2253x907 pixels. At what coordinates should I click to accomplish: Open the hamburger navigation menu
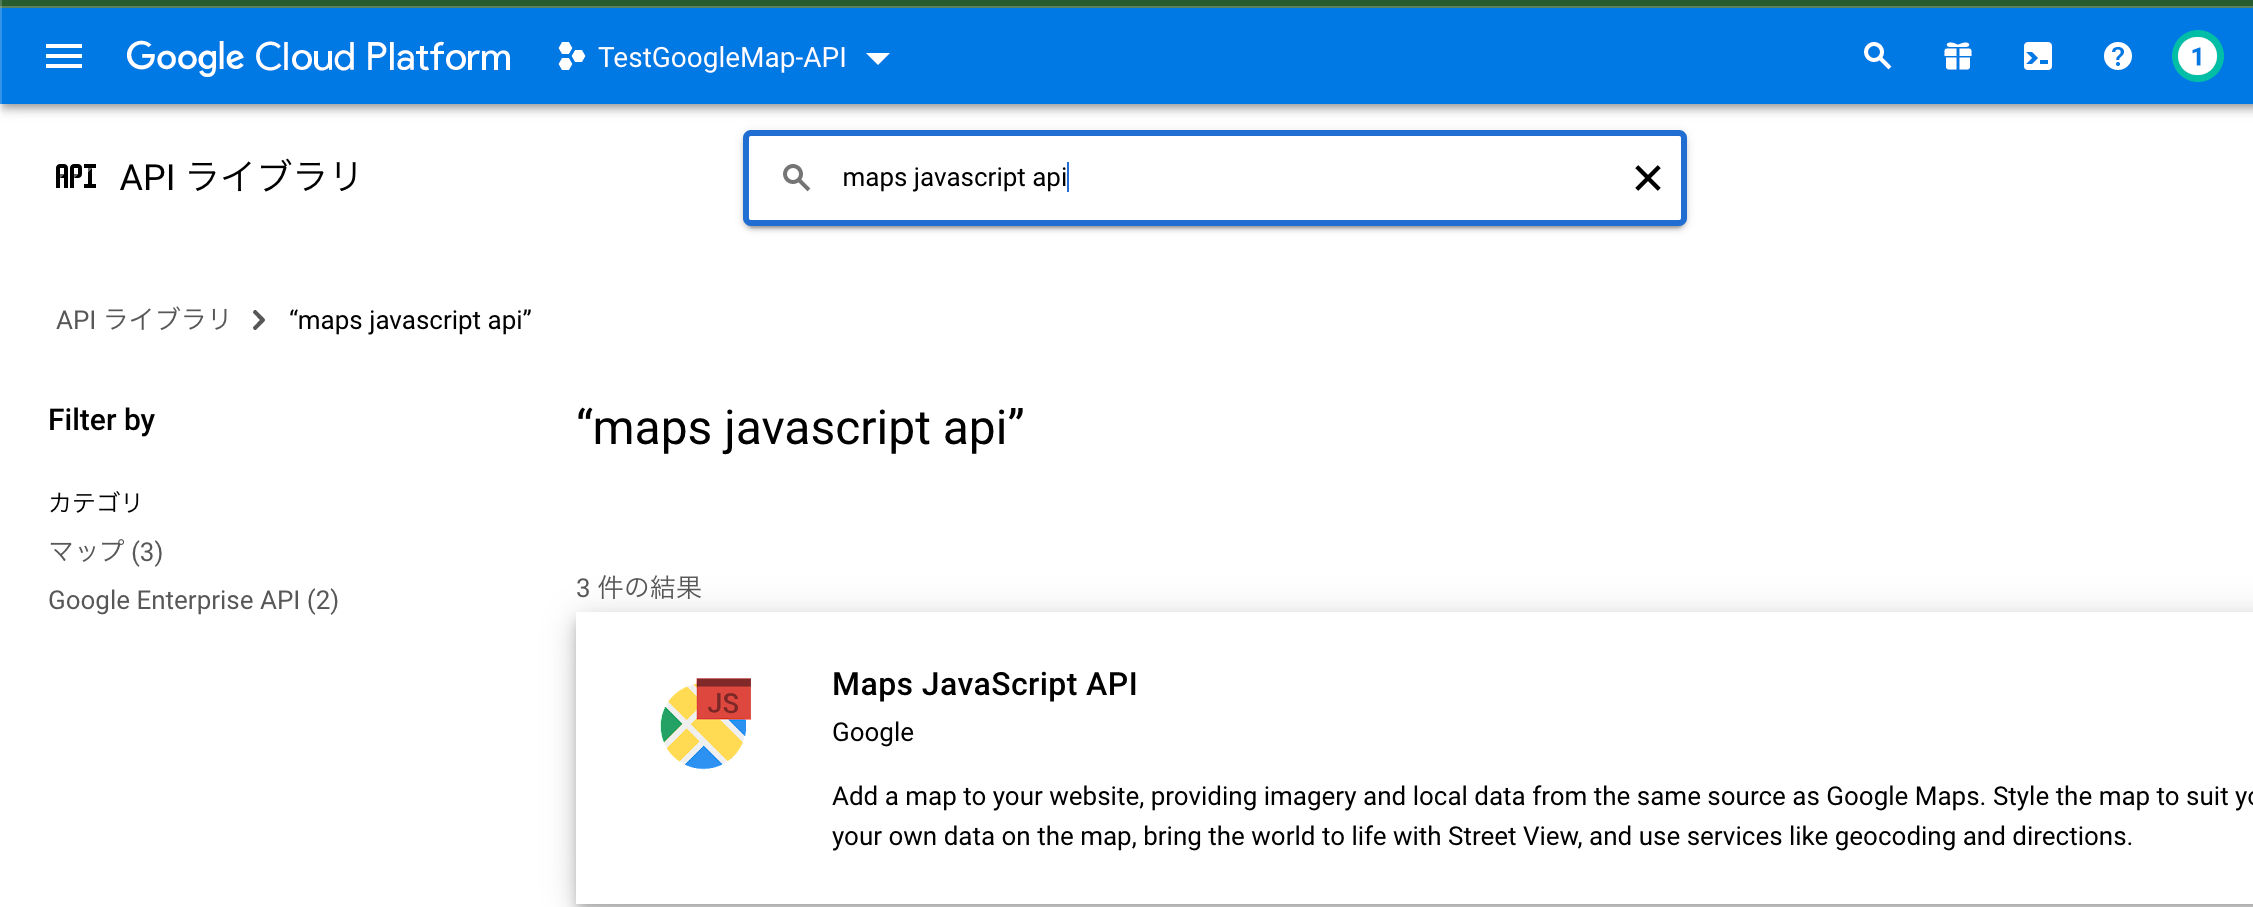pos(64,57)
